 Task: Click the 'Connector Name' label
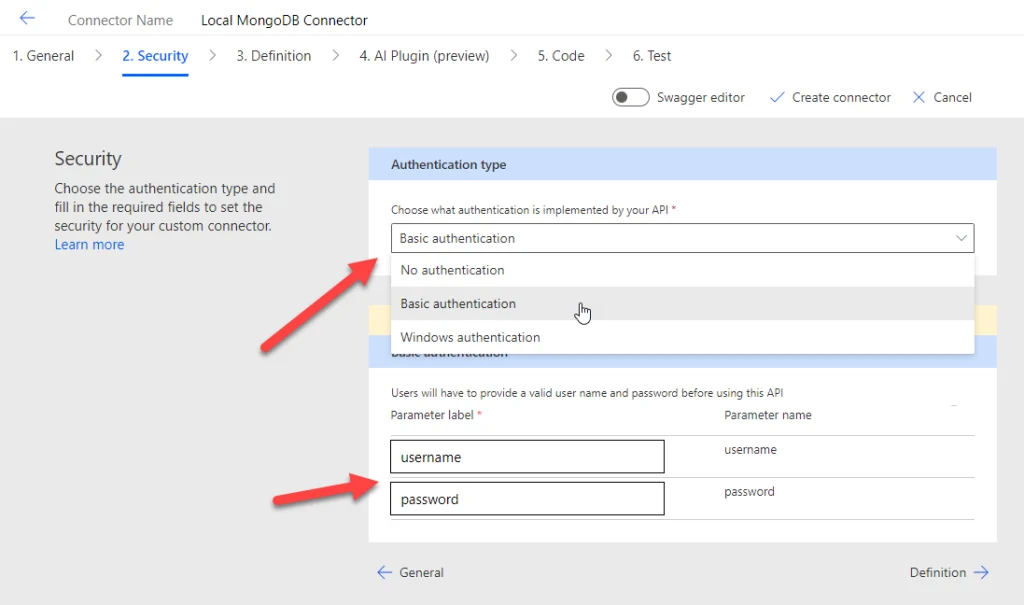(x=120, y=20)
